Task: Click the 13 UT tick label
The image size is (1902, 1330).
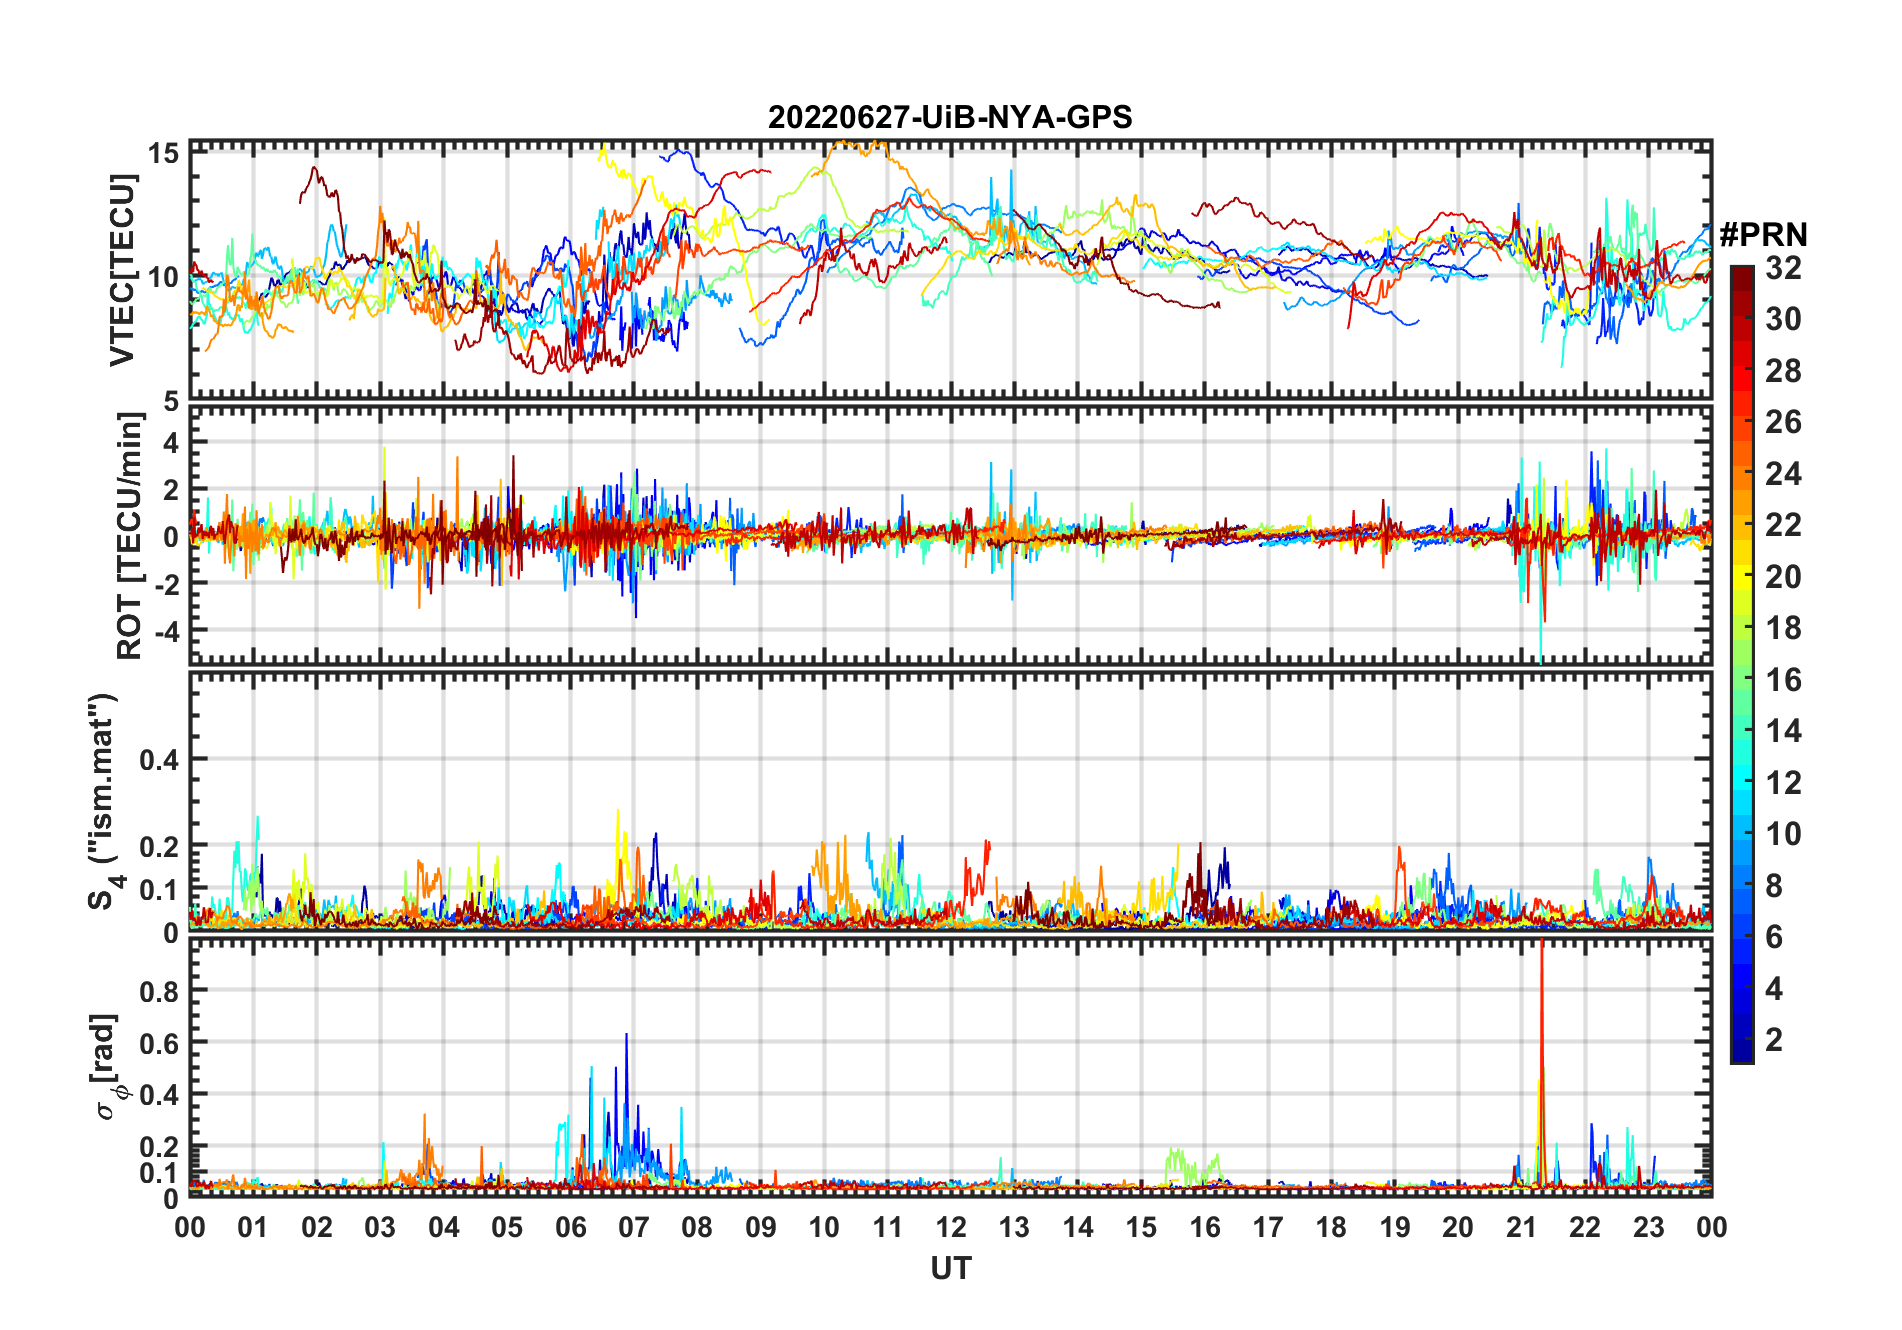Action: [1014, 1227]
